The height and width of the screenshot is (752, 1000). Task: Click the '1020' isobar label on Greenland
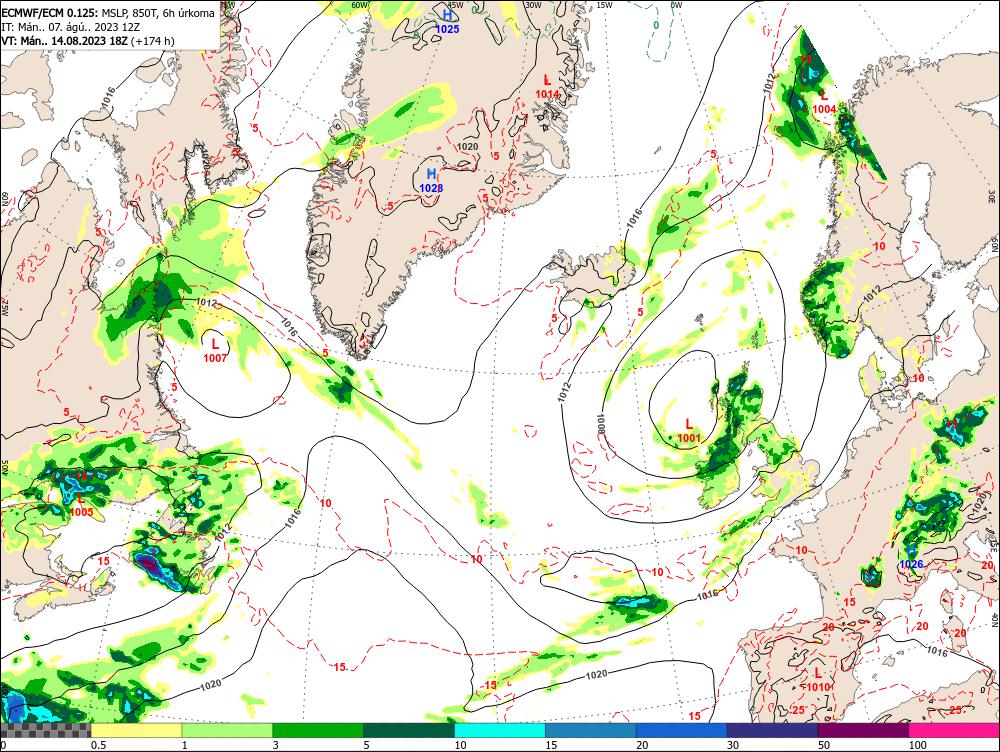467,147
